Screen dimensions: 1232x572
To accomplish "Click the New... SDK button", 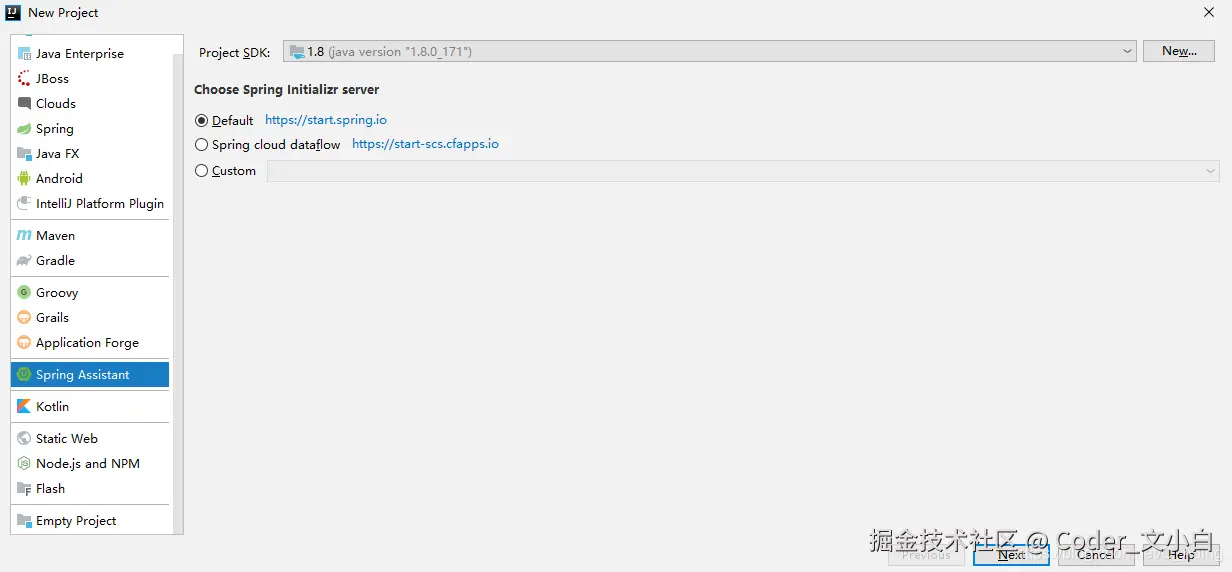I will [x=1180, y=51].
